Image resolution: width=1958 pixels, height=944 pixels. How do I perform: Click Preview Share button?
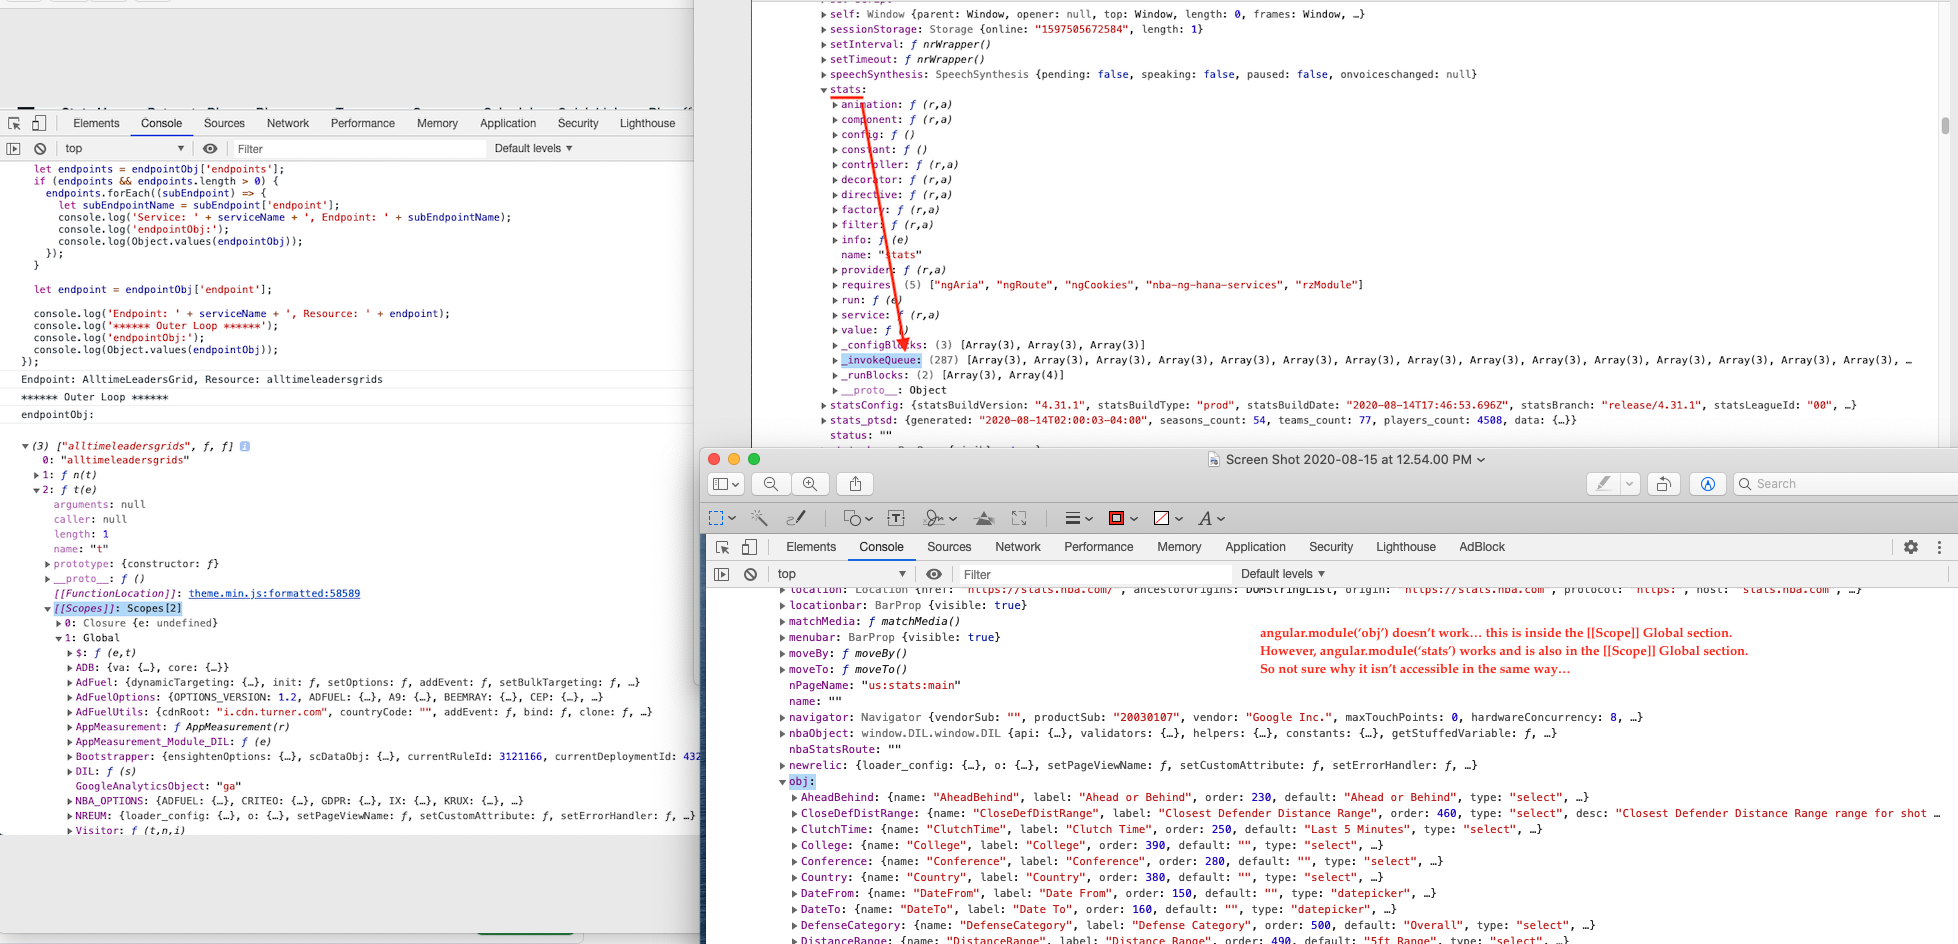(855, 484)
